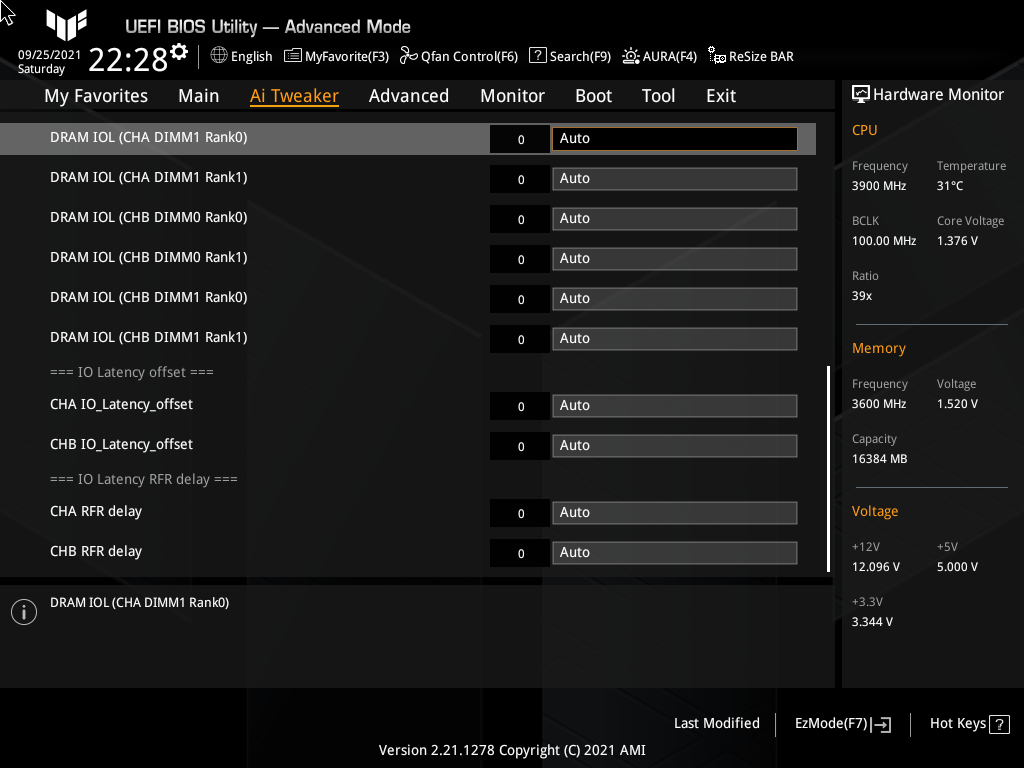Click the info icon in help panel
Image resolution: width=1024 pixels, height=768 pixels.
pyautogui.click(x=24, y=612)
